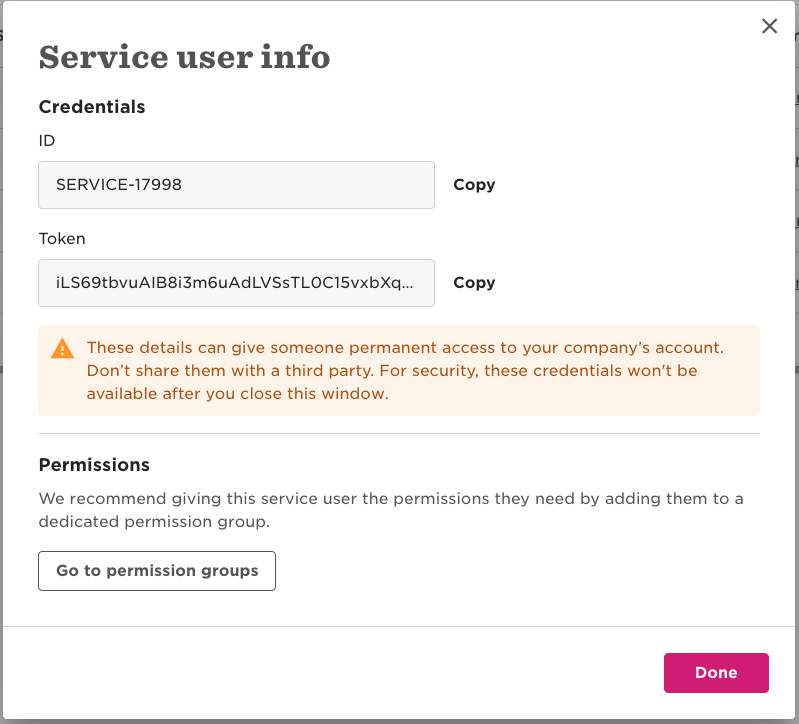Click inside the Token text field
Image resolution: width=799 pixels, height=724 pixels.
pyautogui.click(x=236, y=283)
